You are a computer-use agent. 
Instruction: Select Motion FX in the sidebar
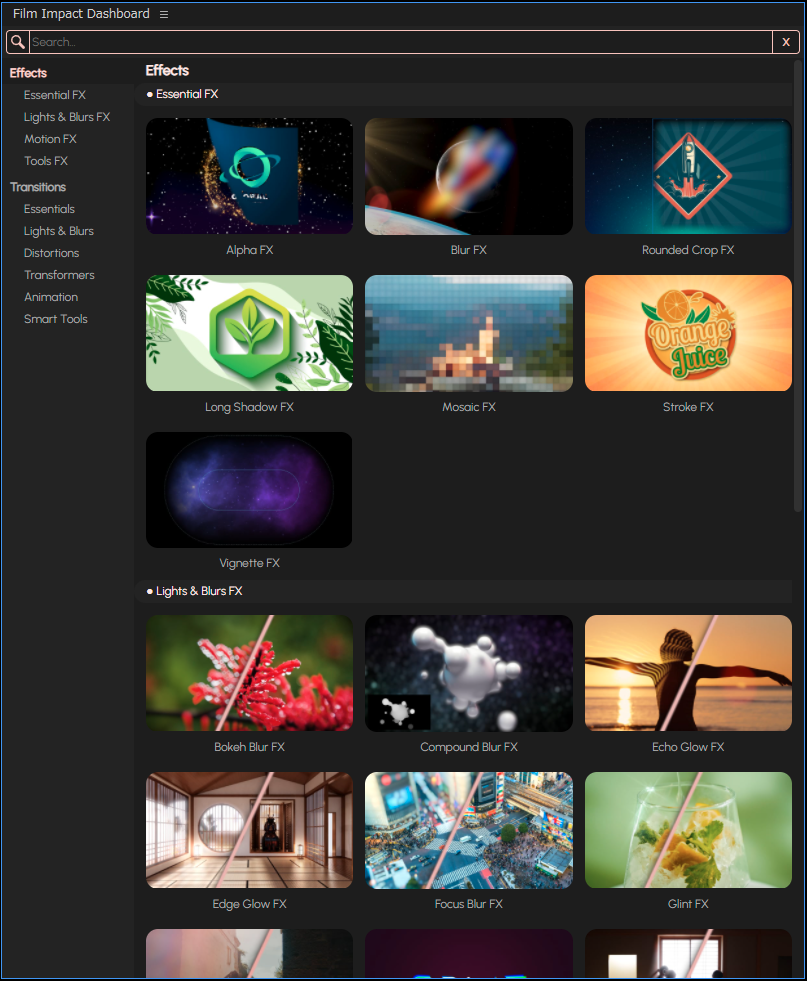pyautogui.click(x=50, y=139)
